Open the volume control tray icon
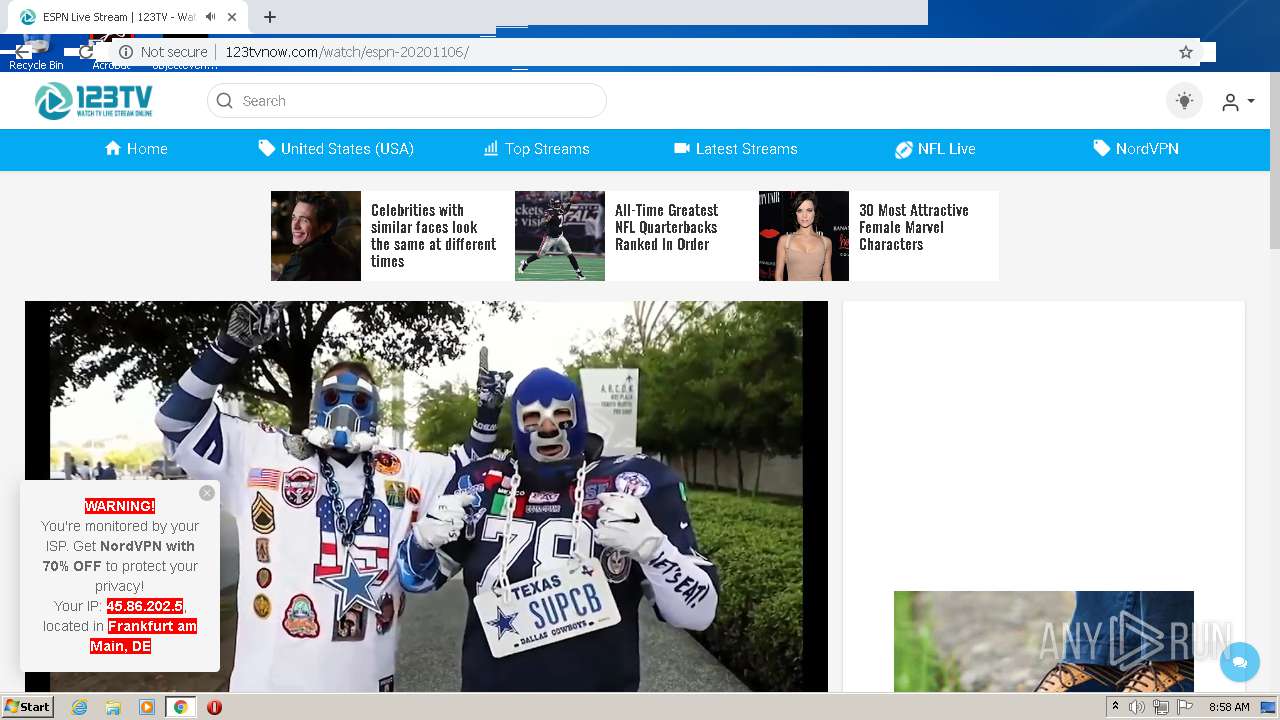Image resolution: width=1280 pixels, height=720 pixels. point(1137,707)
